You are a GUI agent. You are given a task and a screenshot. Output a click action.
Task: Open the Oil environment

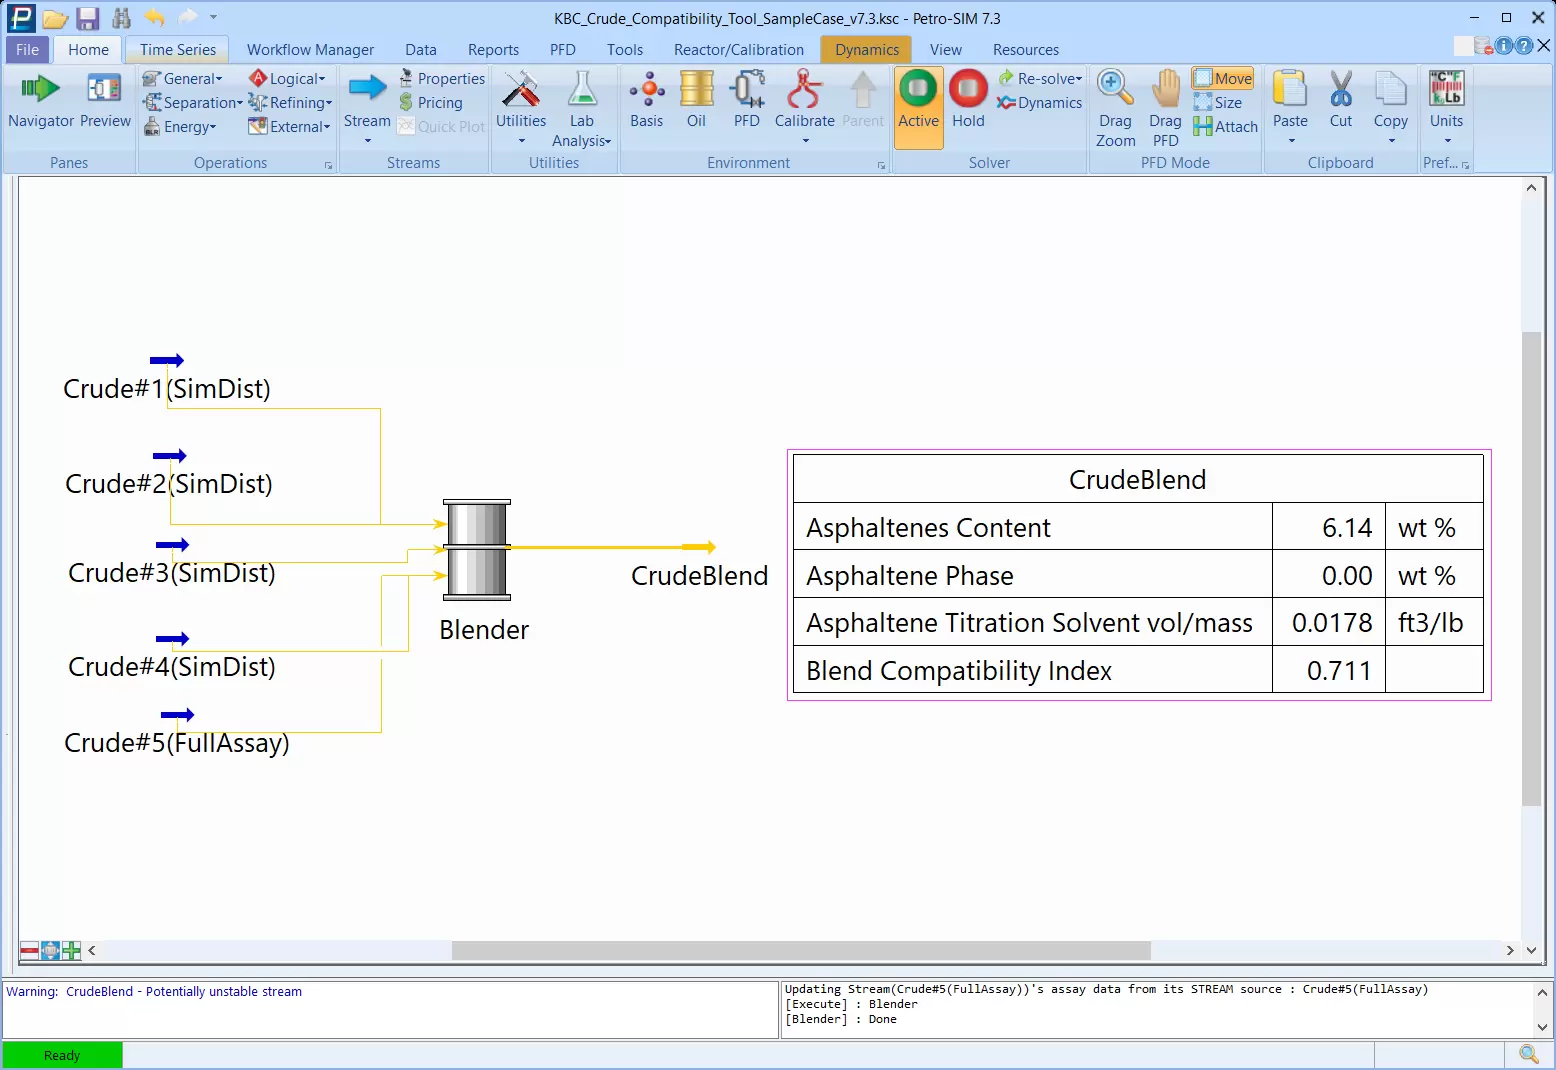696,101
